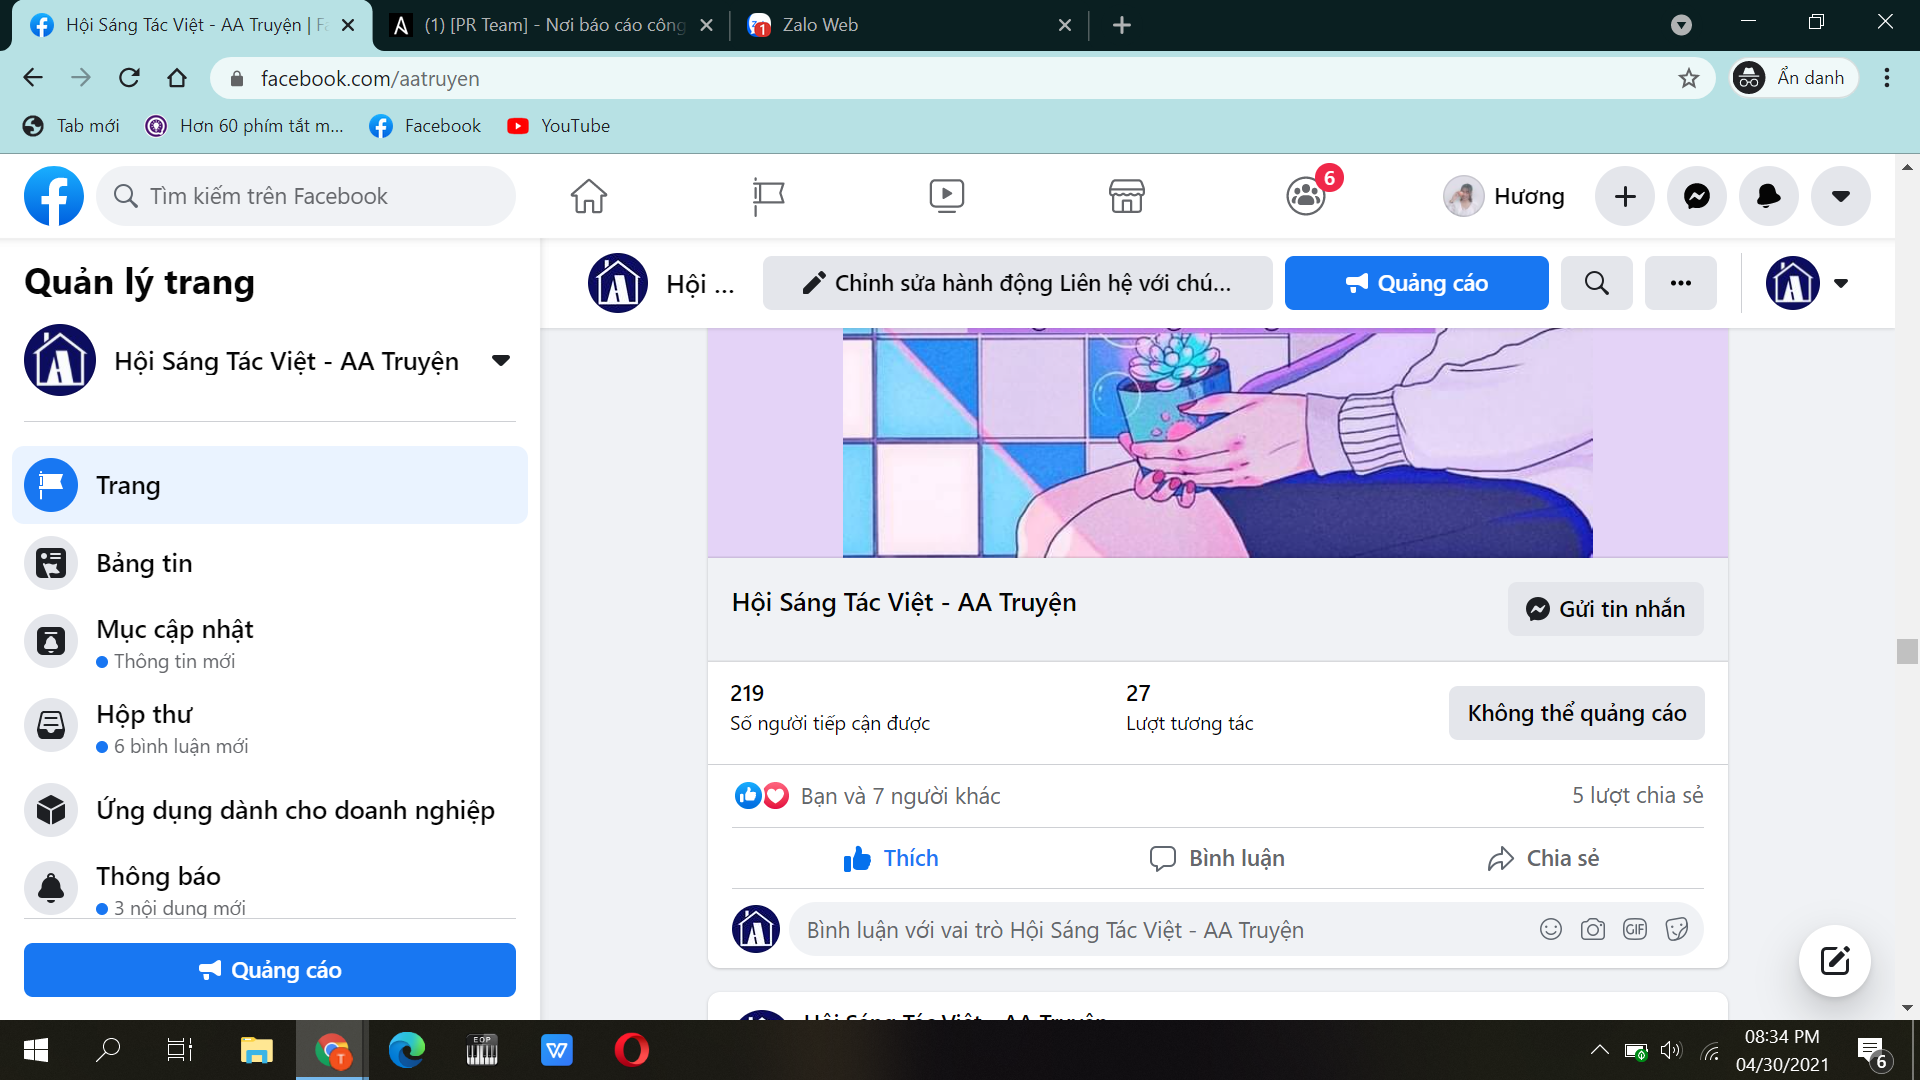Open Hương profile in top bar
Viewport: 1920px width, 1080px height.
(1505, 196)
